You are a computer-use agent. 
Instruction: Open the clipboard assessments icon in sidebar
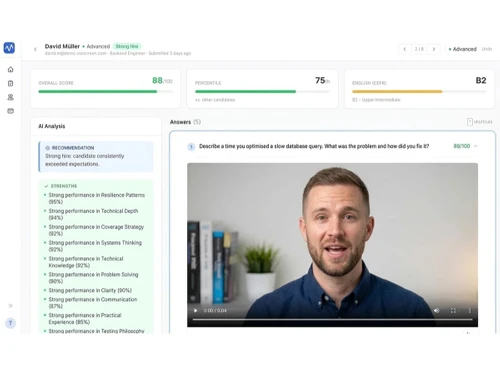pos(11,83)
